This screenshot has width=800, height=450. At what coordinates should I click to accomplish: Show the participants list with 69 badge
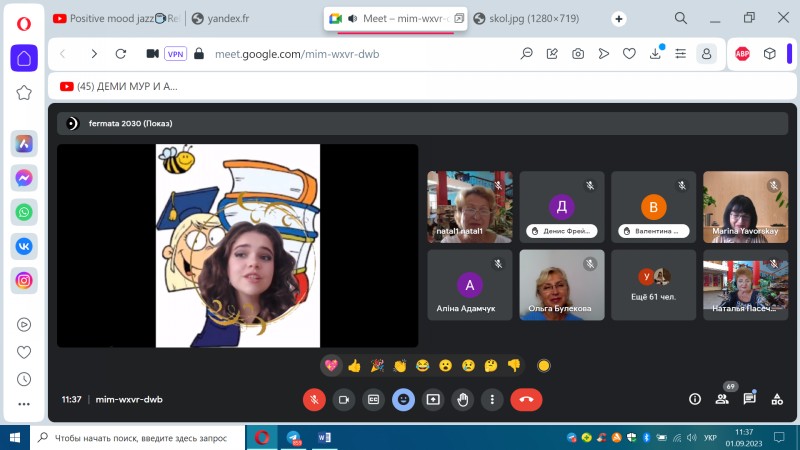(x=722, y=399)
